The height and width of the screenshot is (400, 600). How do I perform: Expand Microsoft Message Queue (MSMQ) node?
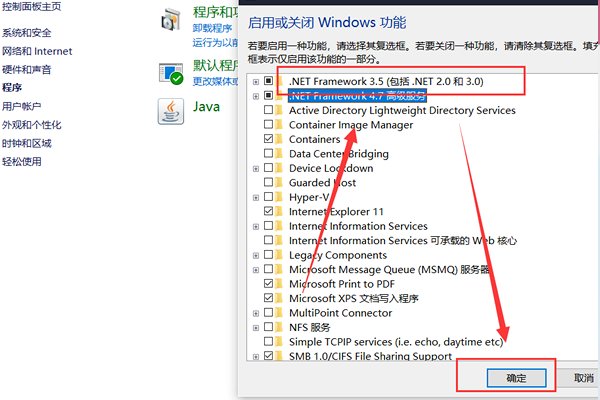[256, 270]
